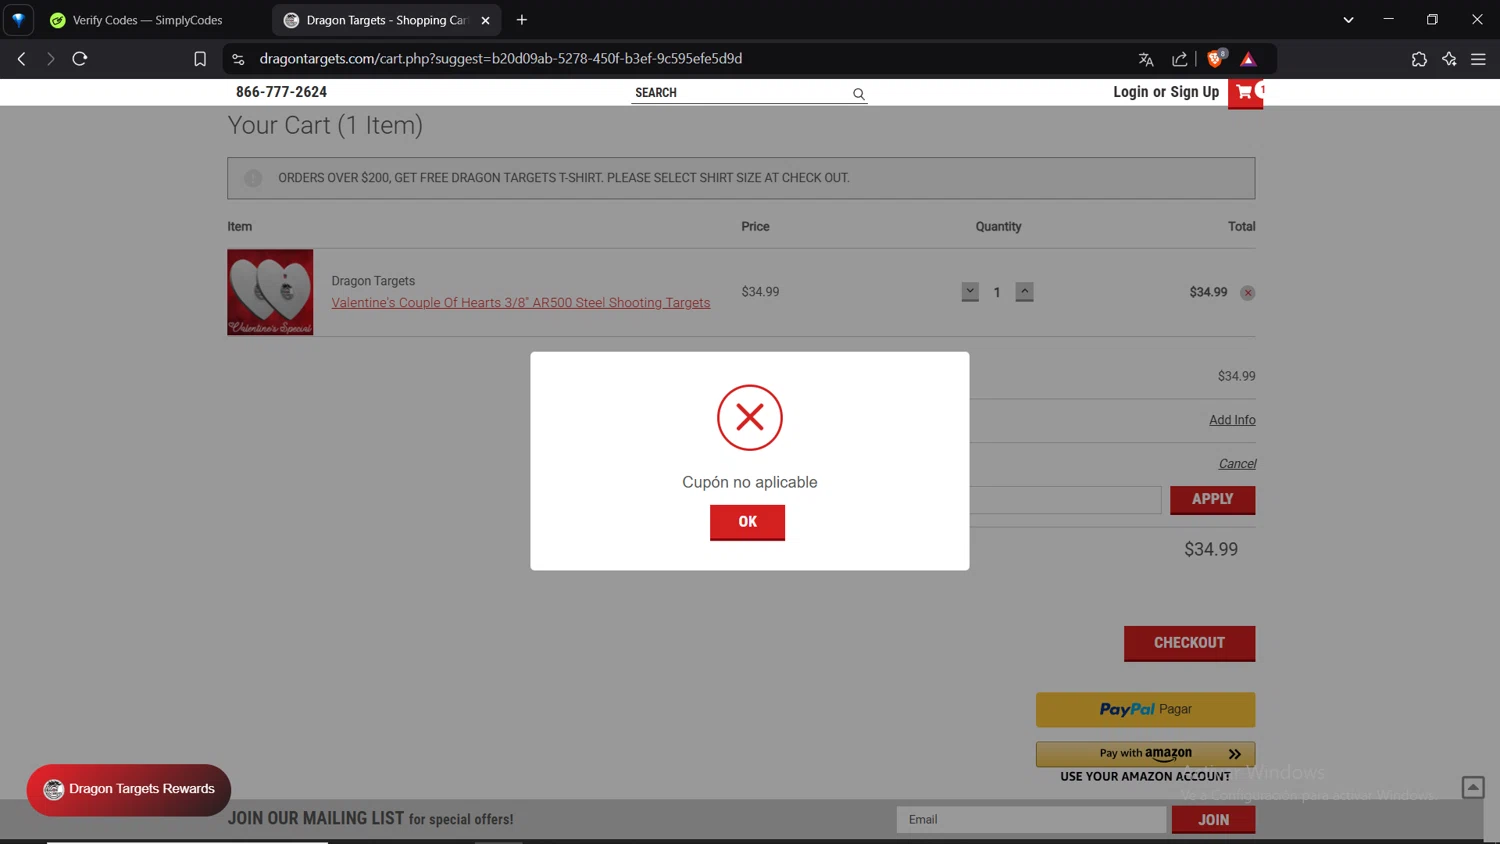This screenshot has width=1500, height=844.
Task: Open the tab search dropdown arrow
Action: pyautogui.click(x=1348, y=20)
